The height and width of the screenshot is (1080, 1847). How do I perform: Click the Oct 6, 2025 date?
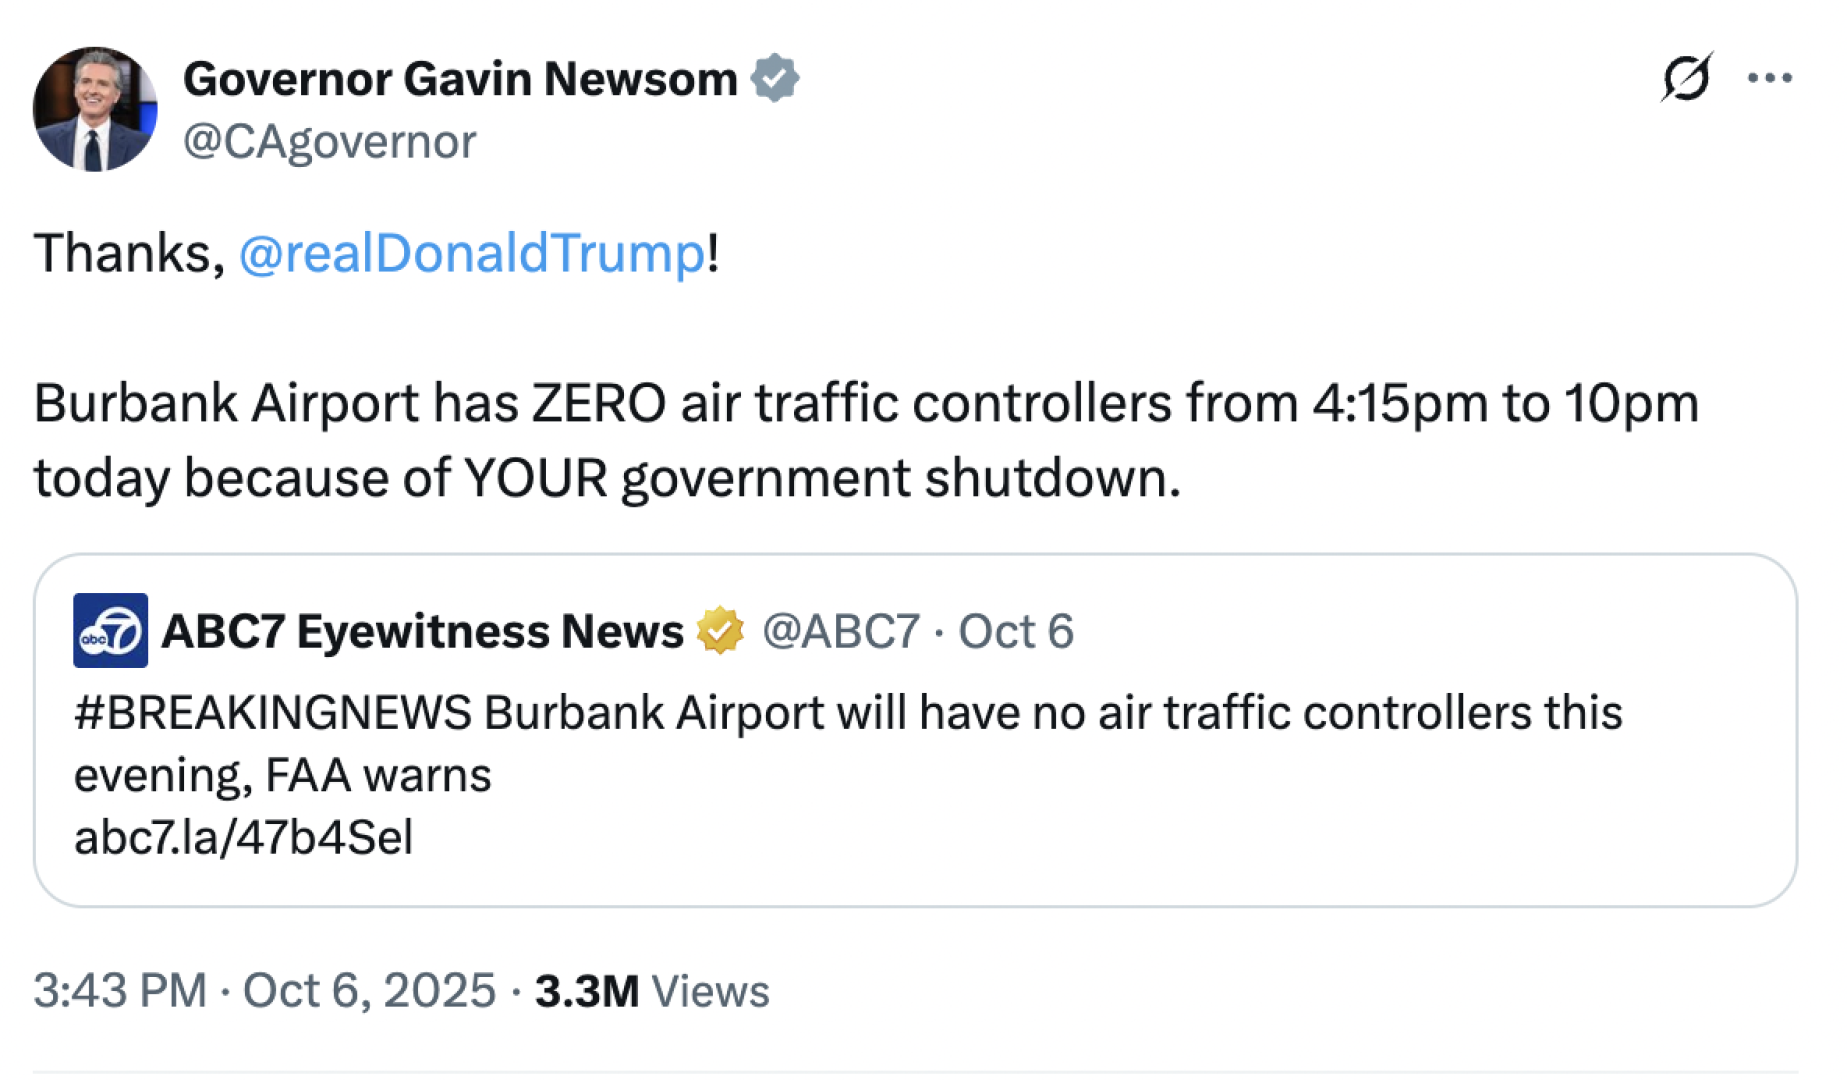[369, 991]
